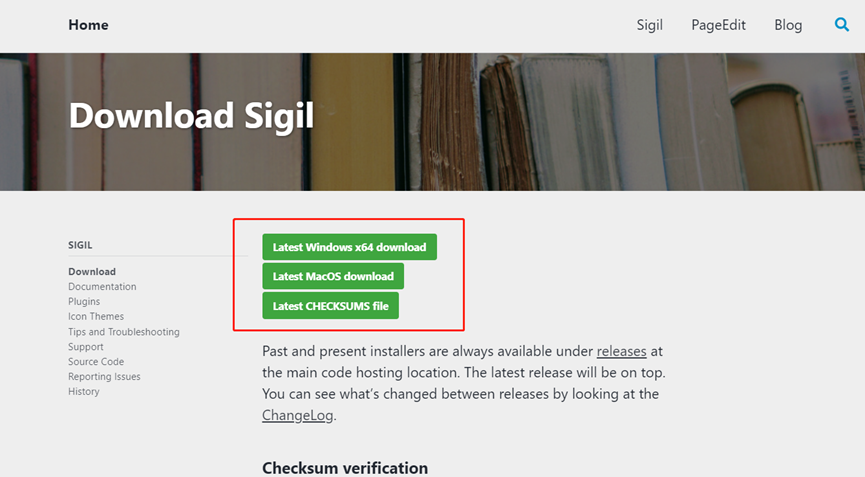
Task: Open Blog in top navigation
Action: coord(788,25)
